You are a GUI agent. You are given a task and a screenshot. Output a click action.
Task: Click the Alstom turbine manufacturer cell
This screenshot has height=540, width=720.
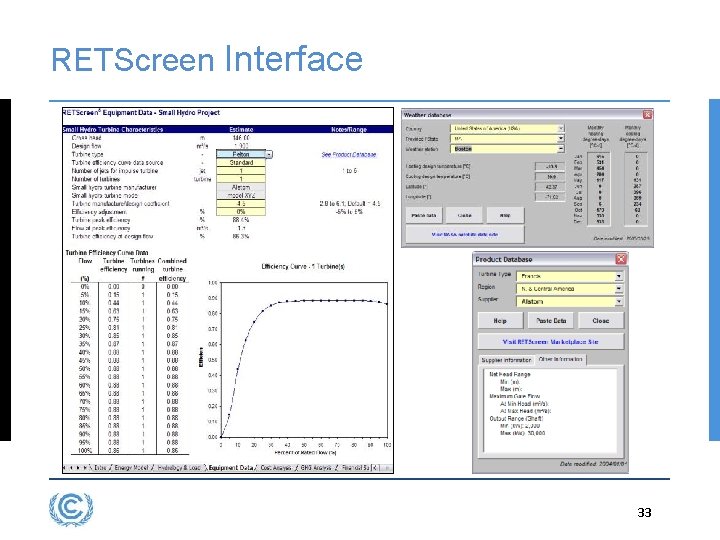click(241, 187)
